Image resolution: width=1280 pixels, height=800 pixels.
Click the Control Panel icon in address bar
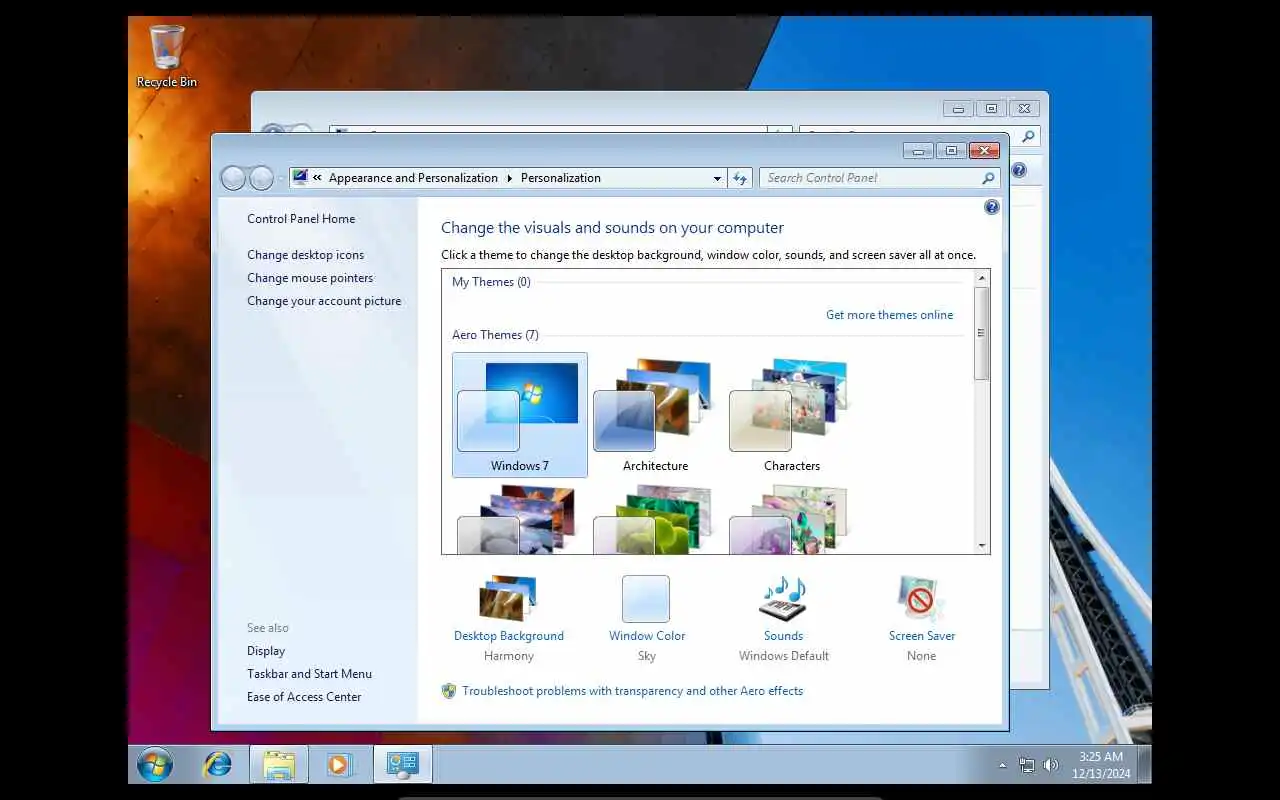[300, 178]
